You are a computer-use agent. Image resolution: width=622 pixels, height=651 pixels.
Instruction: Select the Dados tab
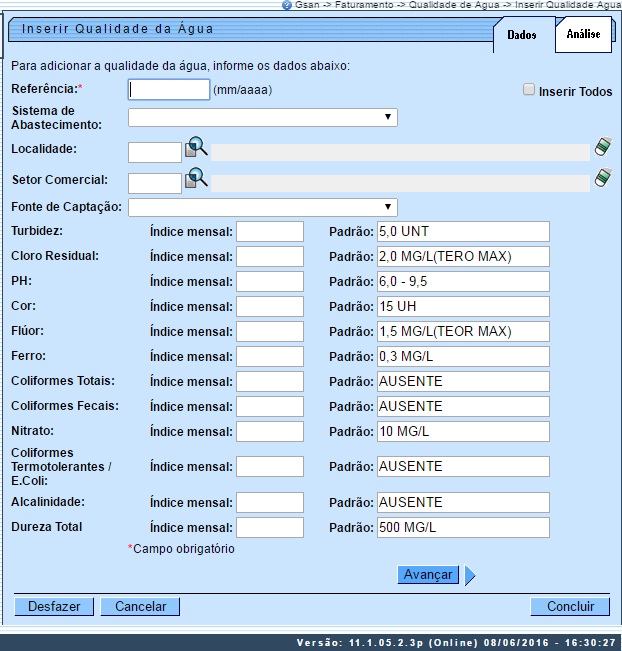pos(522,35)
